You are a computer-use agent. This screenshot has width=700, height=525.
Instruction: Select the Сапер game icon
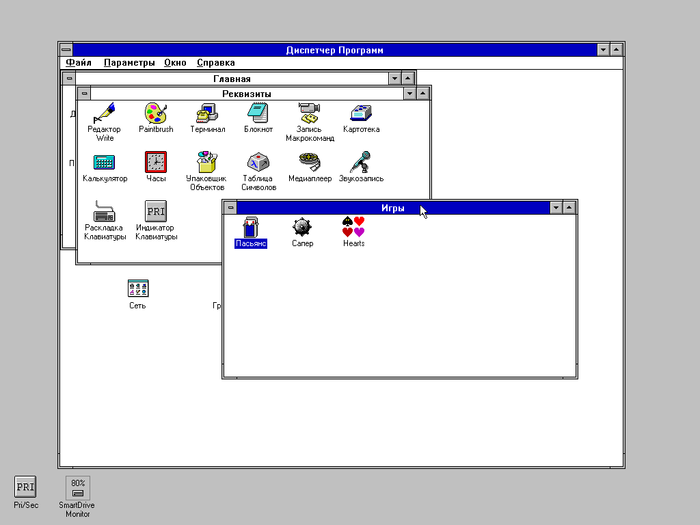pos(302,227)
